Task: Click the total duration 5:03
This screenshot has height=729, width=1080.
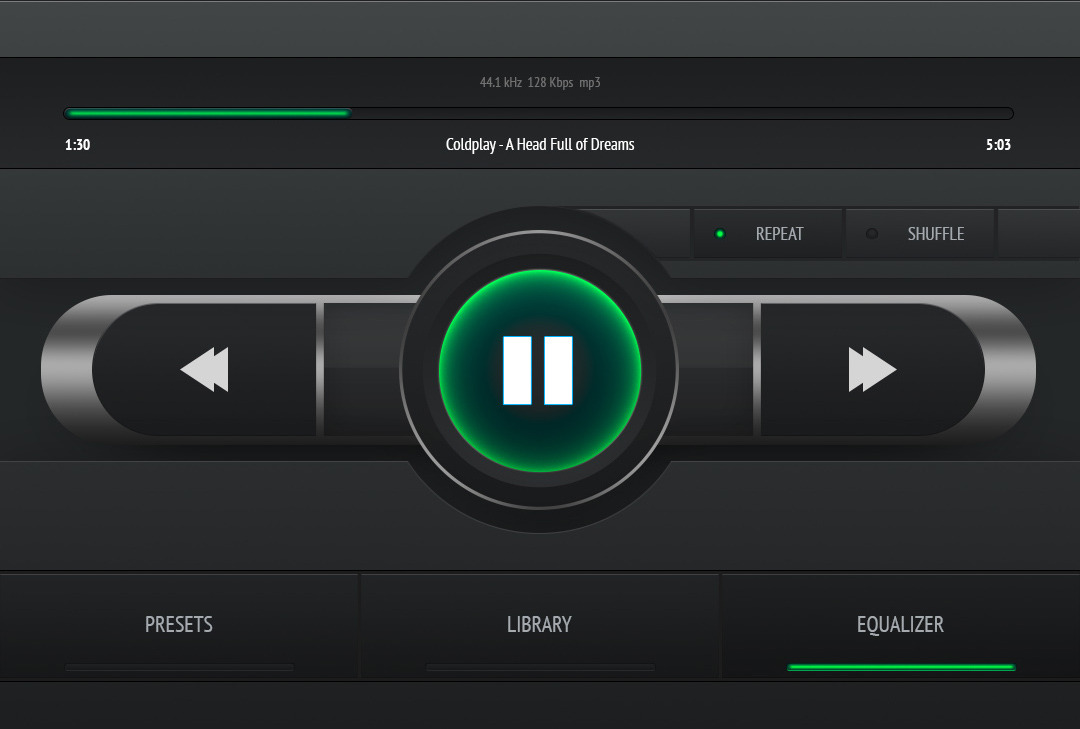Action: (998, 145)
